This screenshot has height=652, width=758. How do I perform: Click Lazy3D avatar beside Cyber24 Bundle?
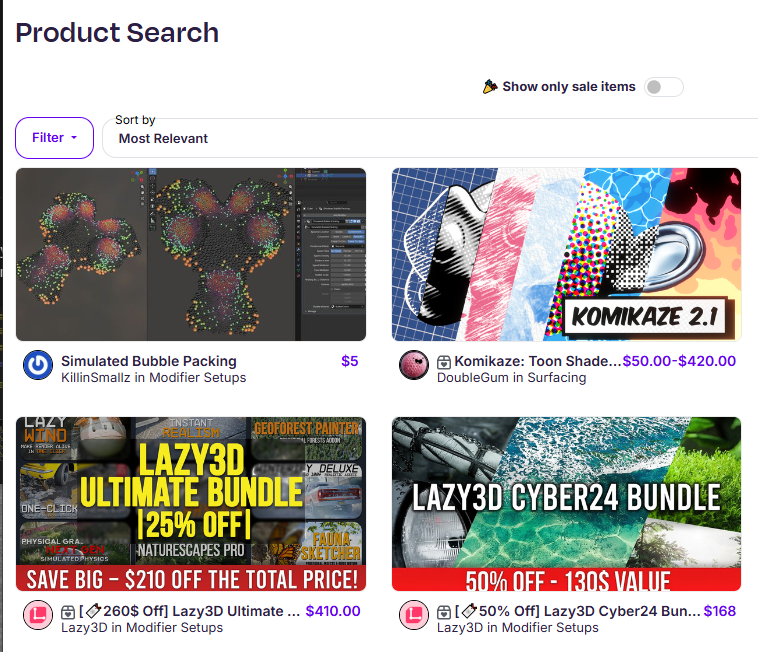click(414, 615)
